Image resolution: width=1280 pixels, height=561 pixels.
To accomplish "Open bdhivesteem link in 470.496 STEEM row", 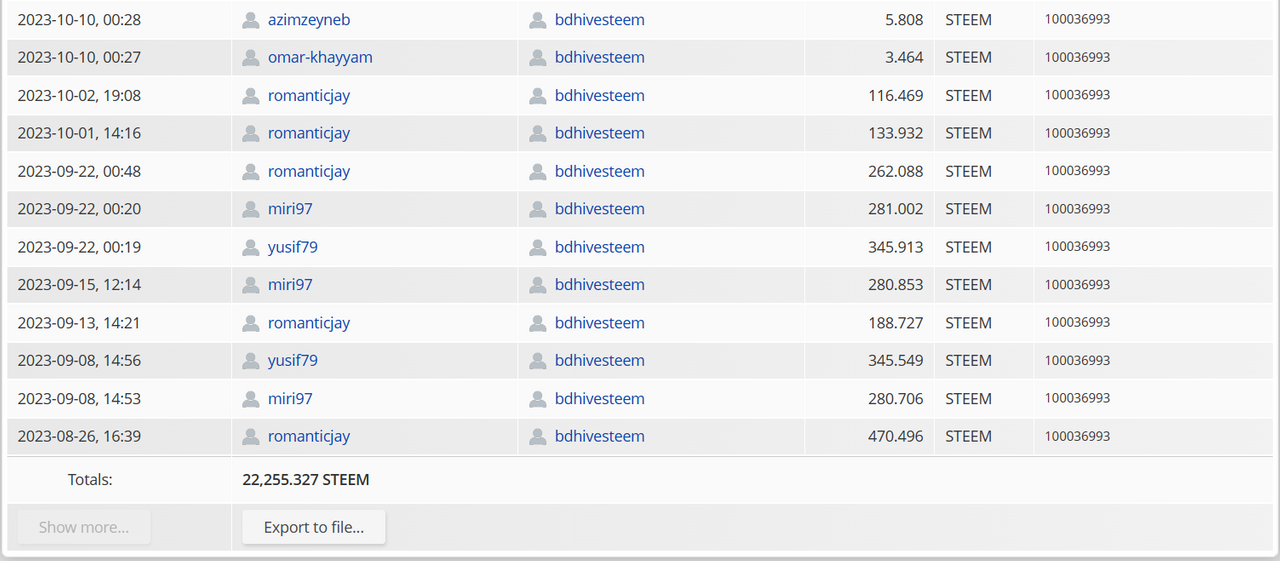I will tap(600, 436).
